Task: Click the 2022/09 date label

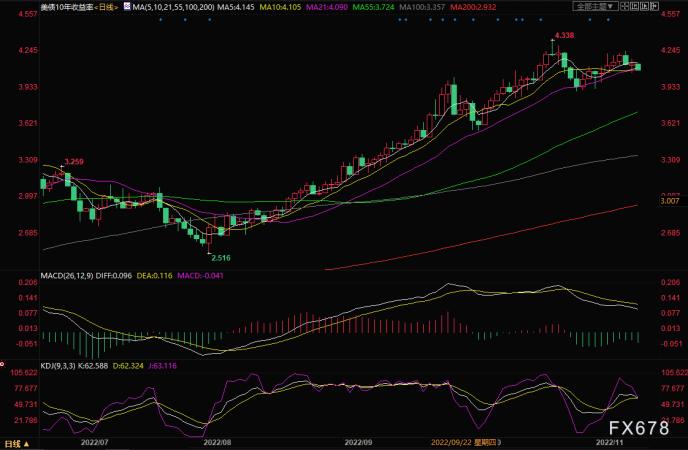Action: click(x=358, y=442)
